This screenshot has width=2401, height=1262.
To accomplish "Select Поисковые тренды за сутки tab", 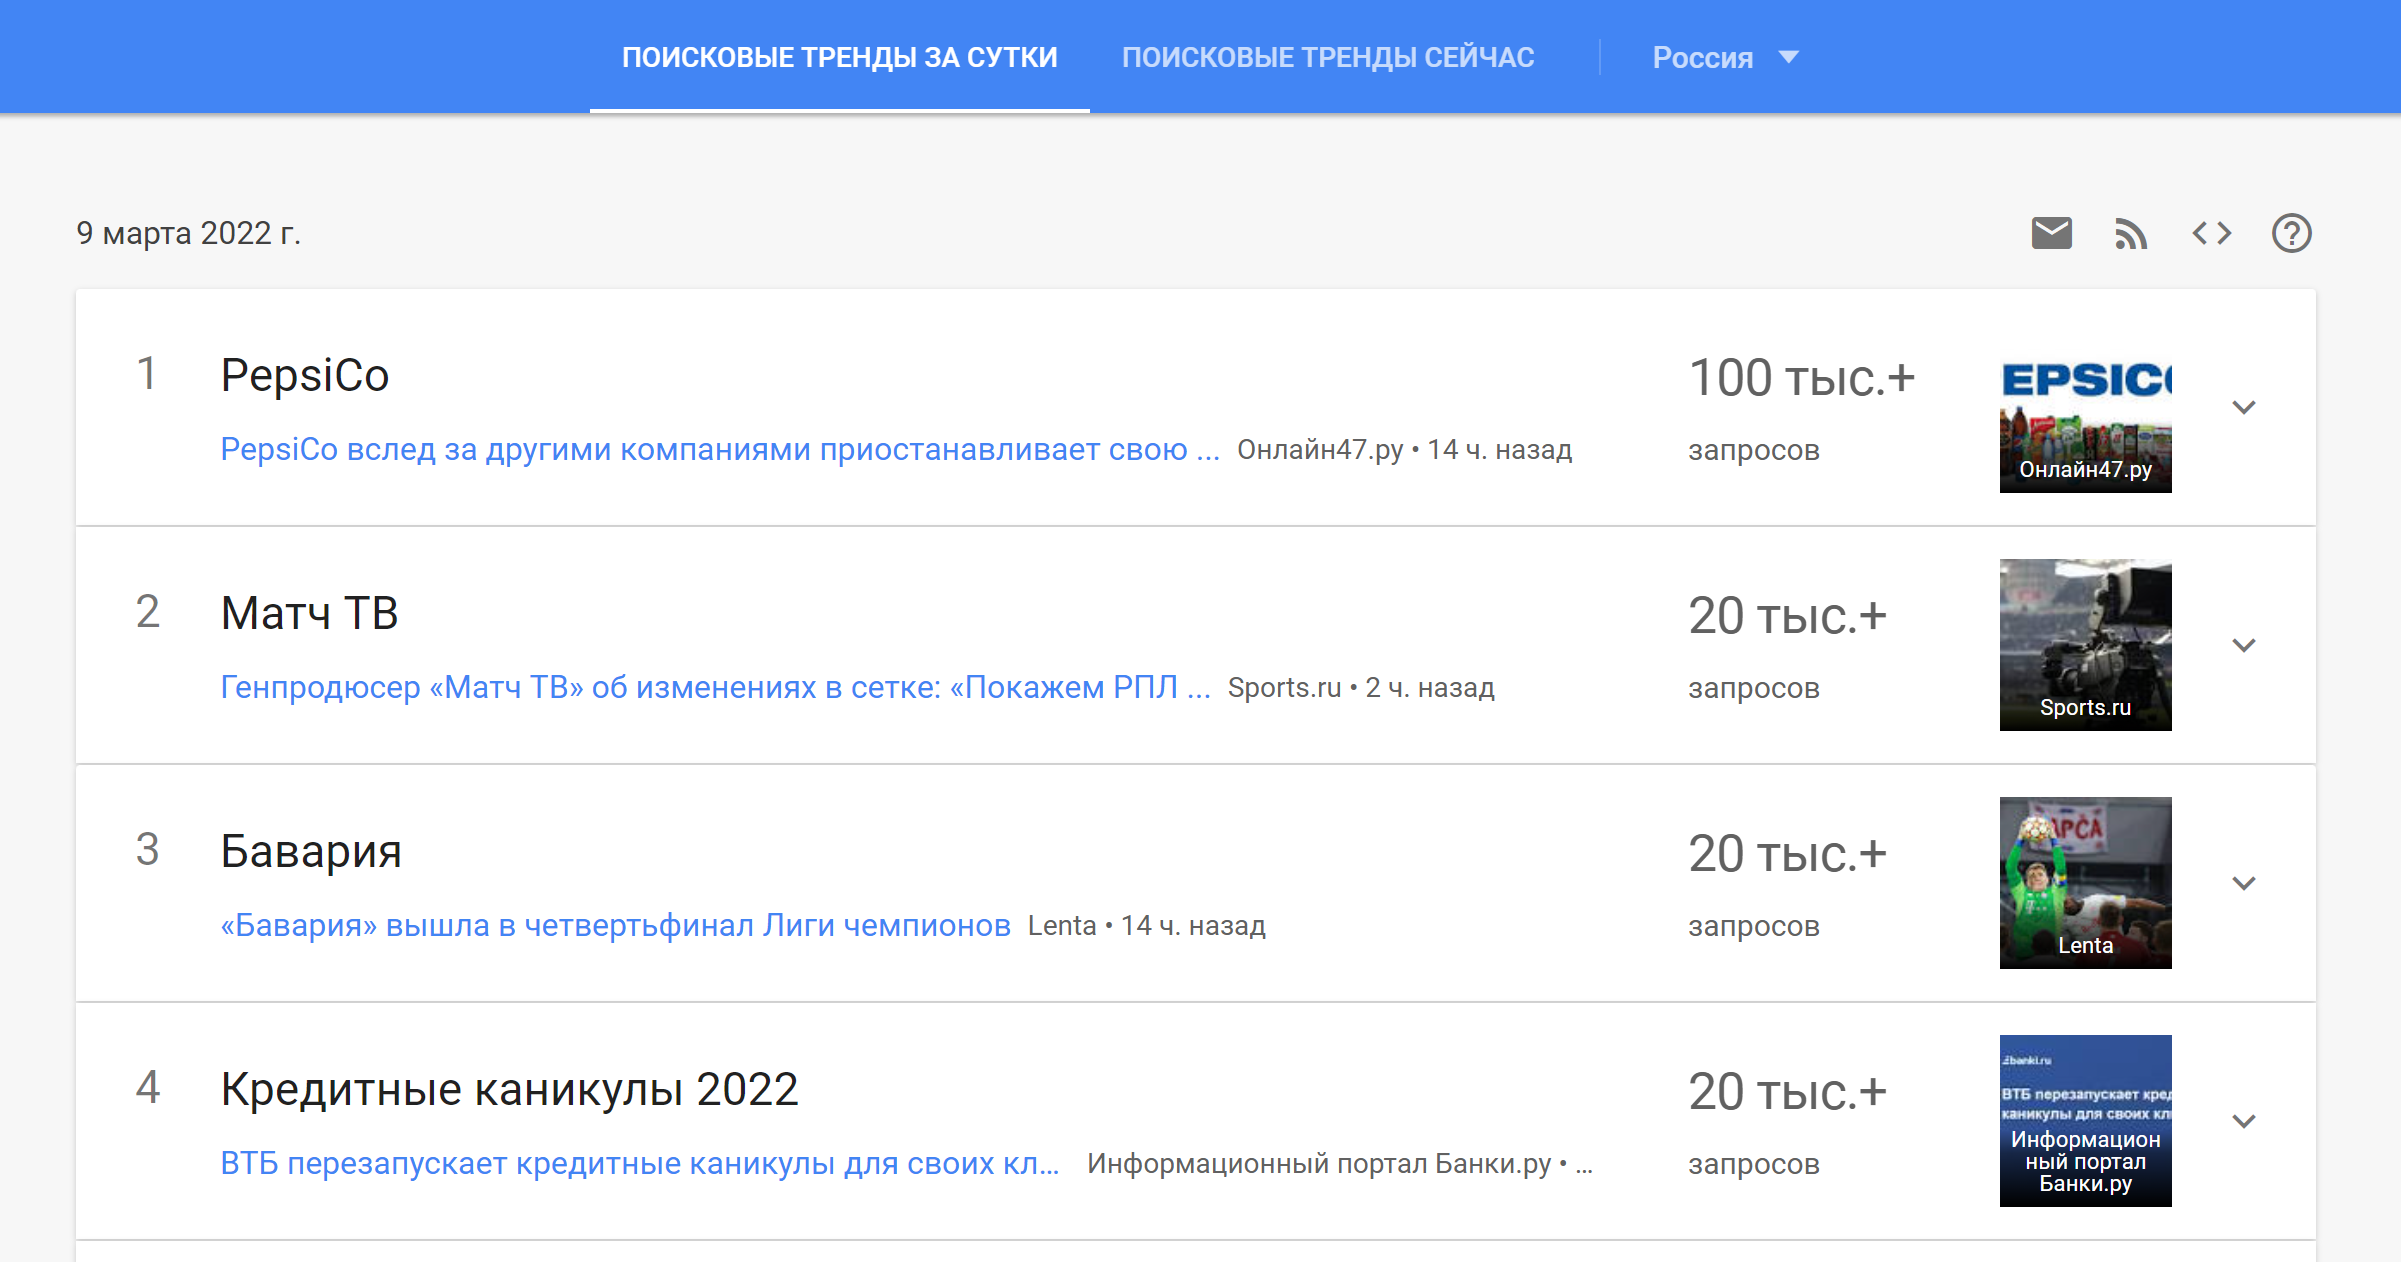I will tap(839, 57).
